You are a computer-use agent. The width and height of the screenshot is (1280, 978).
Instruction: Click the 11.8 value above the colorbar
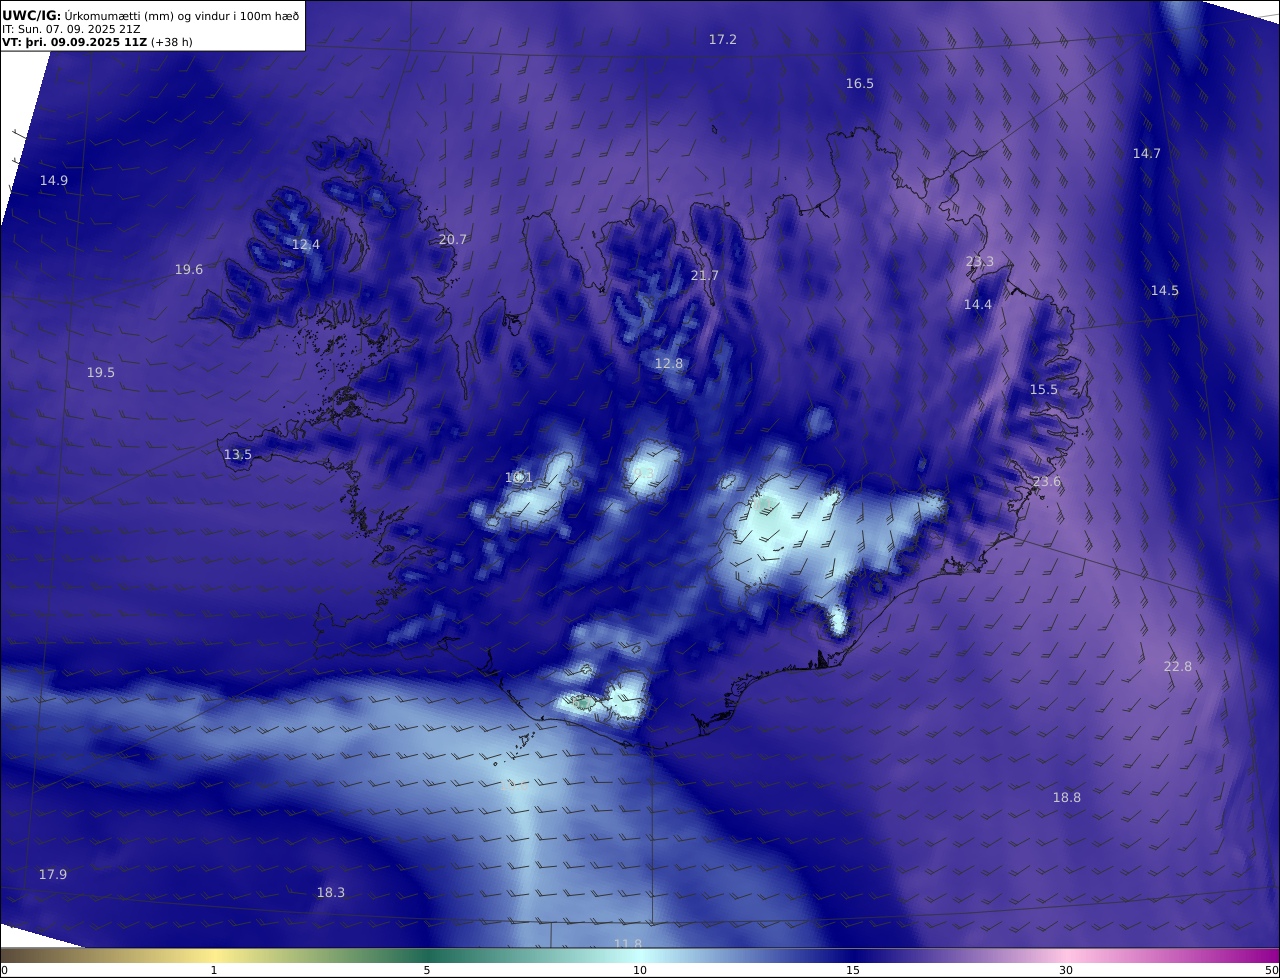tap(628, 944)
